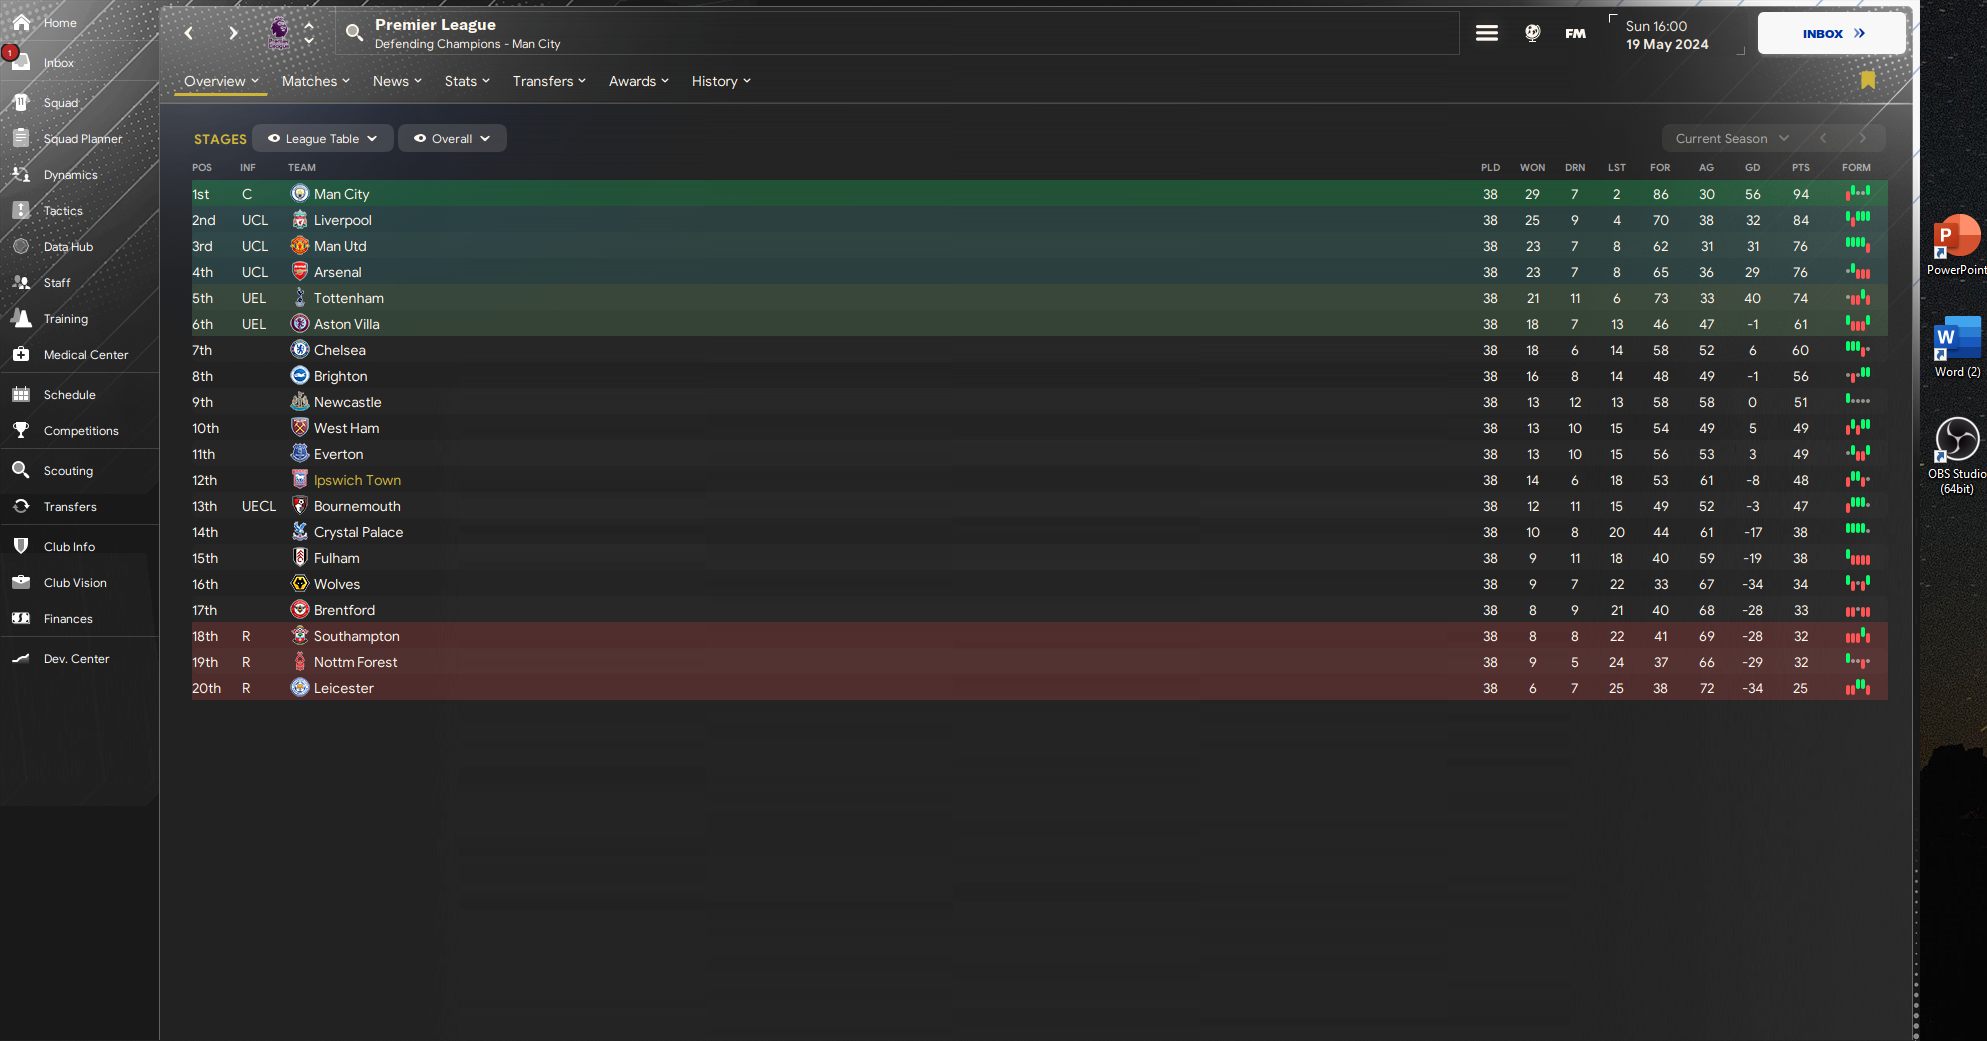This screenshot has height=1041, width=1987.
Task: Switch league with up arrow
Action: (x=309, y=25)
